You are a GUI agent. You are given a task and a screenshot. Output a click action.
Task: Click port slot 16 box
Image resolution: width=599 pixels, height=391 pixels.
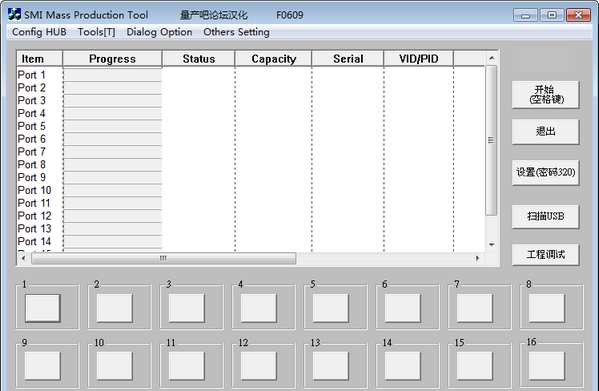click(x=547, y=366)
